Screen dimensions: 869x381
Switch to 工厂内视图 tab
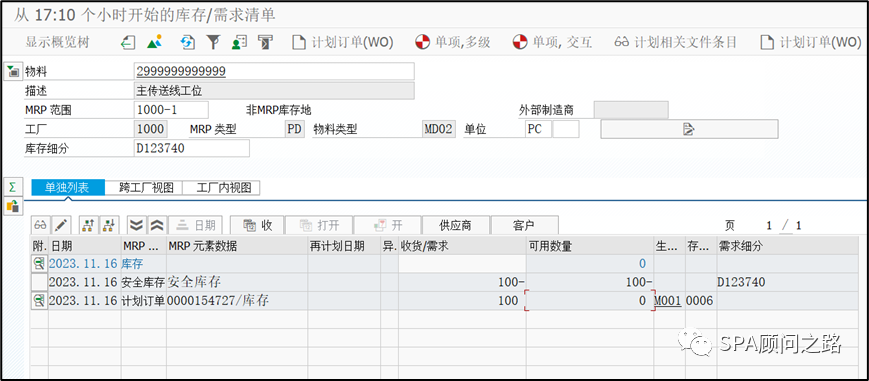coord(221,187)
